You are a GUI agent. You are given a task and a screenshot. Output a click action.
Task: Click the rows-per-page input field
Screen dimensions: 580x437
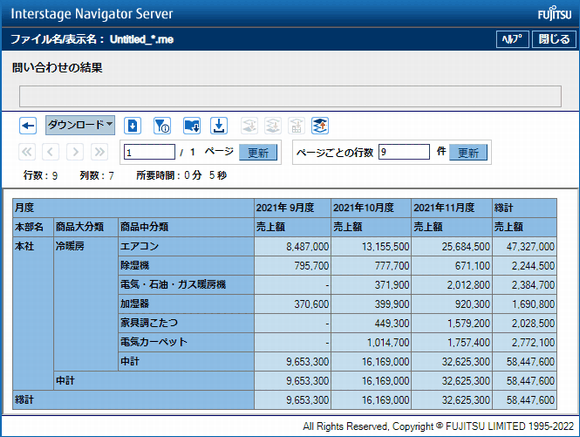(x=404, y=152)
